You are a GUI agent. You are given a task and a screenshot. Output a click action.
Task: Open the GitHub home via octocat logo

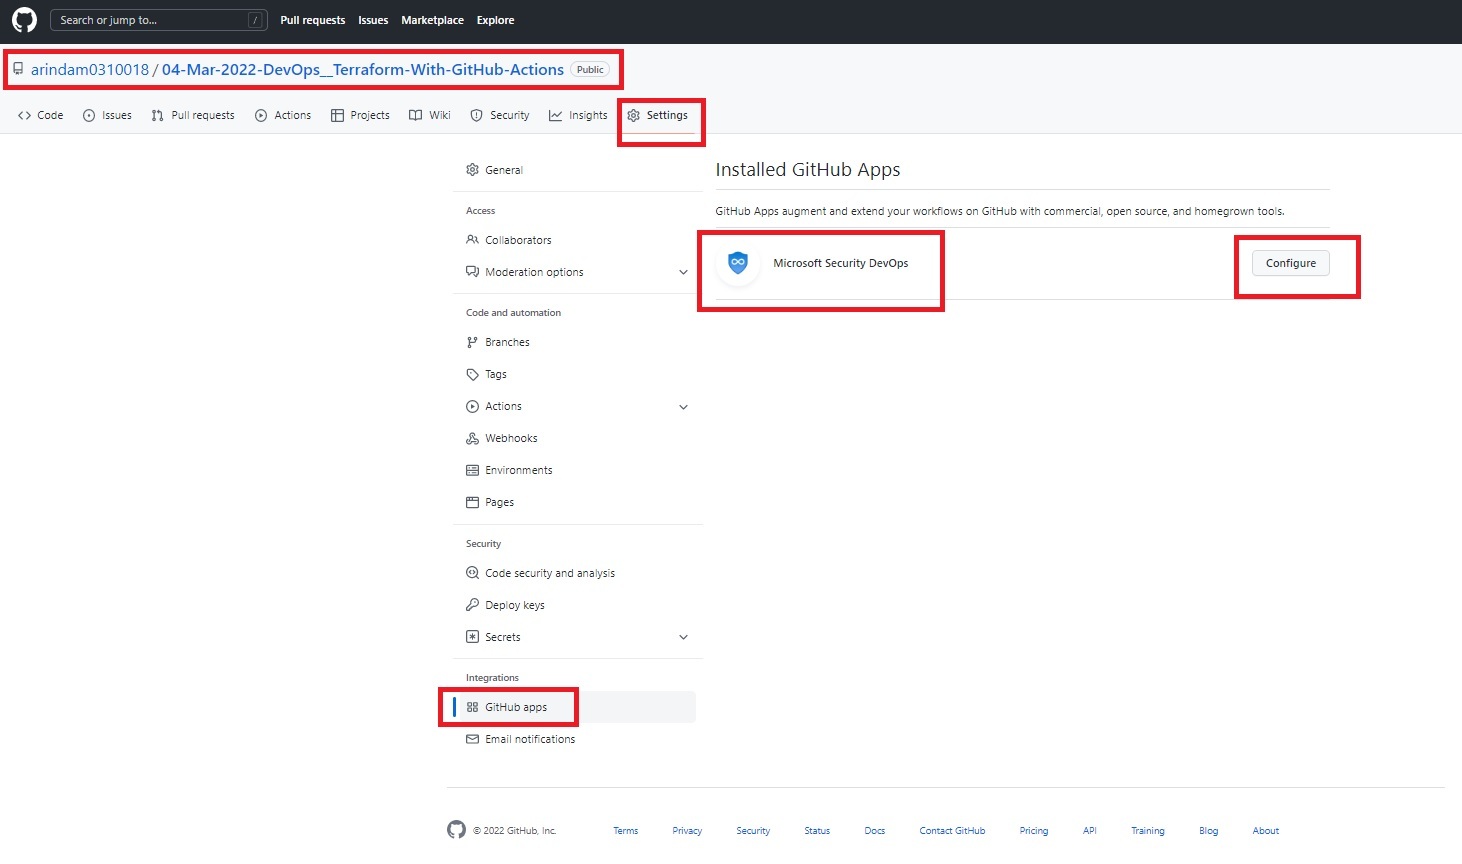pyautogui.click(x=23, y=20)
